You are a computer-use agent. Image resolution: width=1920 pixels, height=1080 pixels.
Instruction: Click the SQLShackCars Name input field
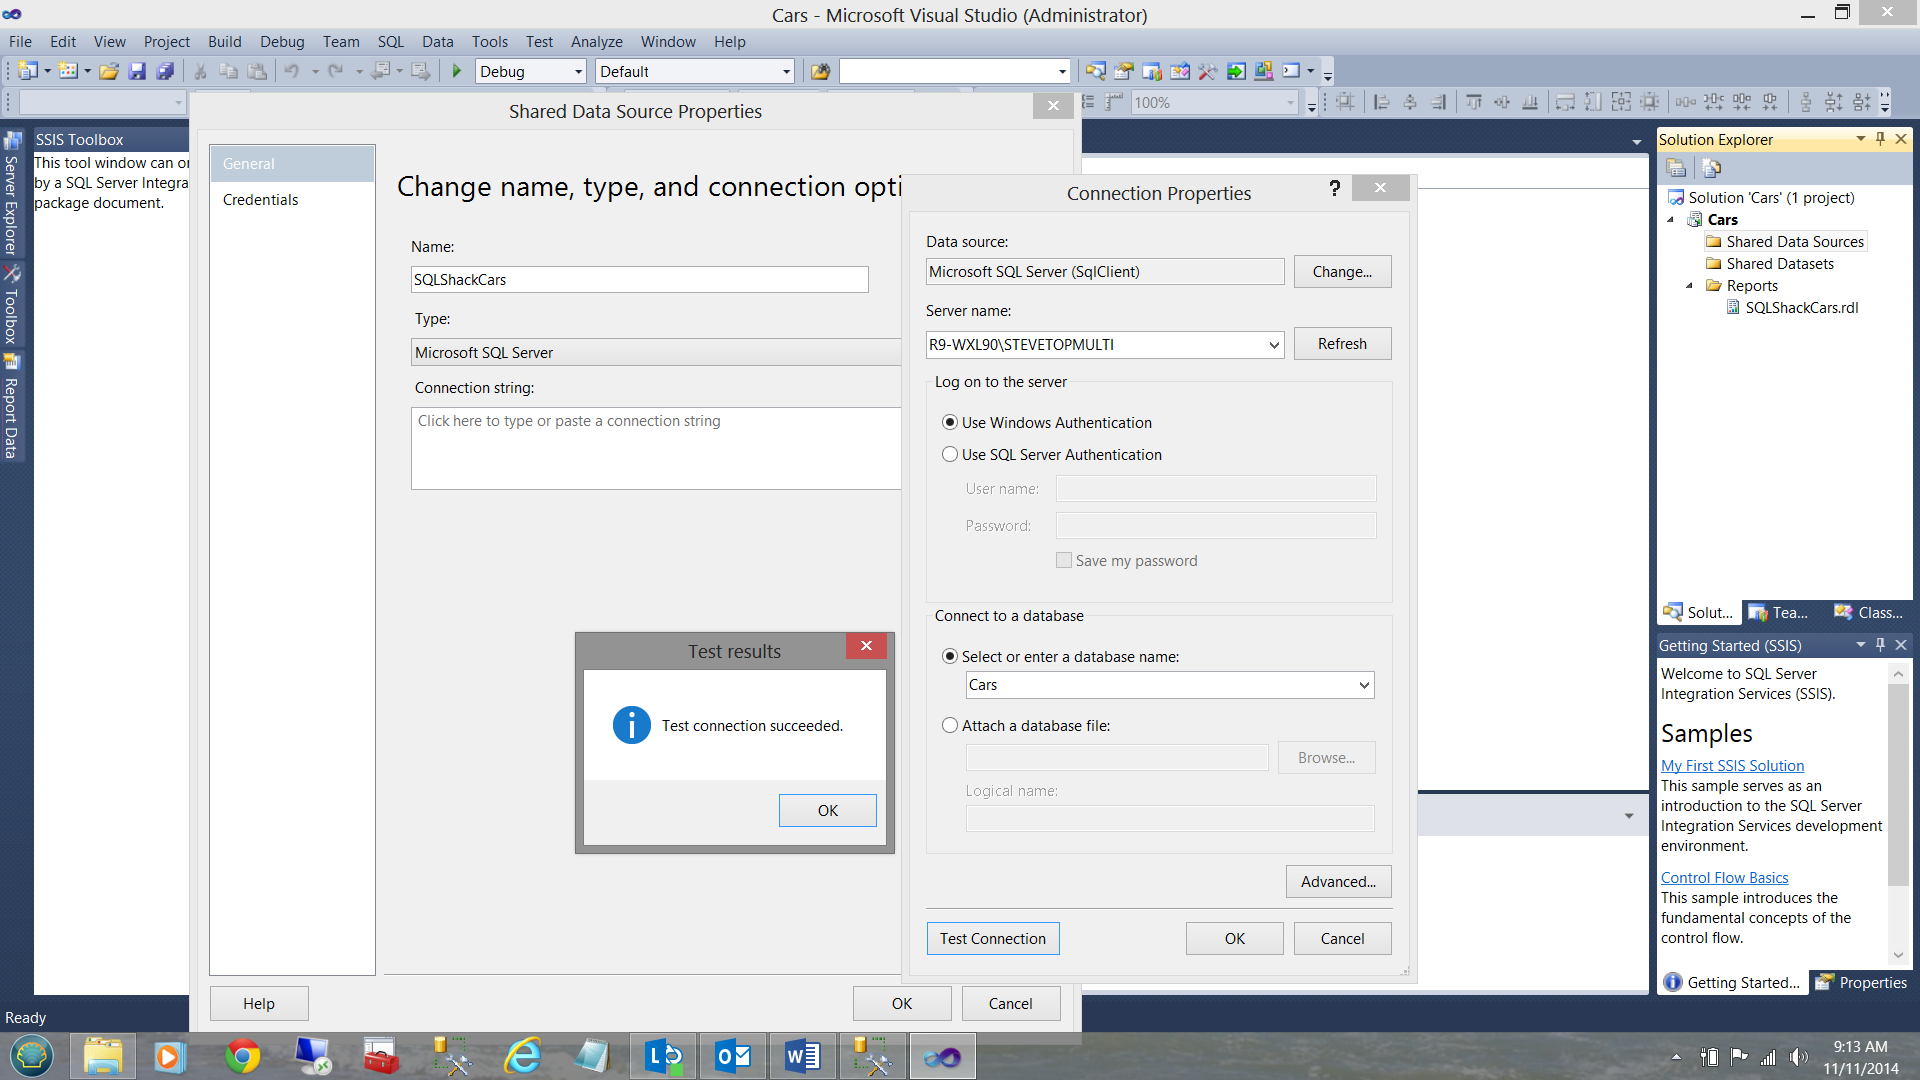click(639, 280)
